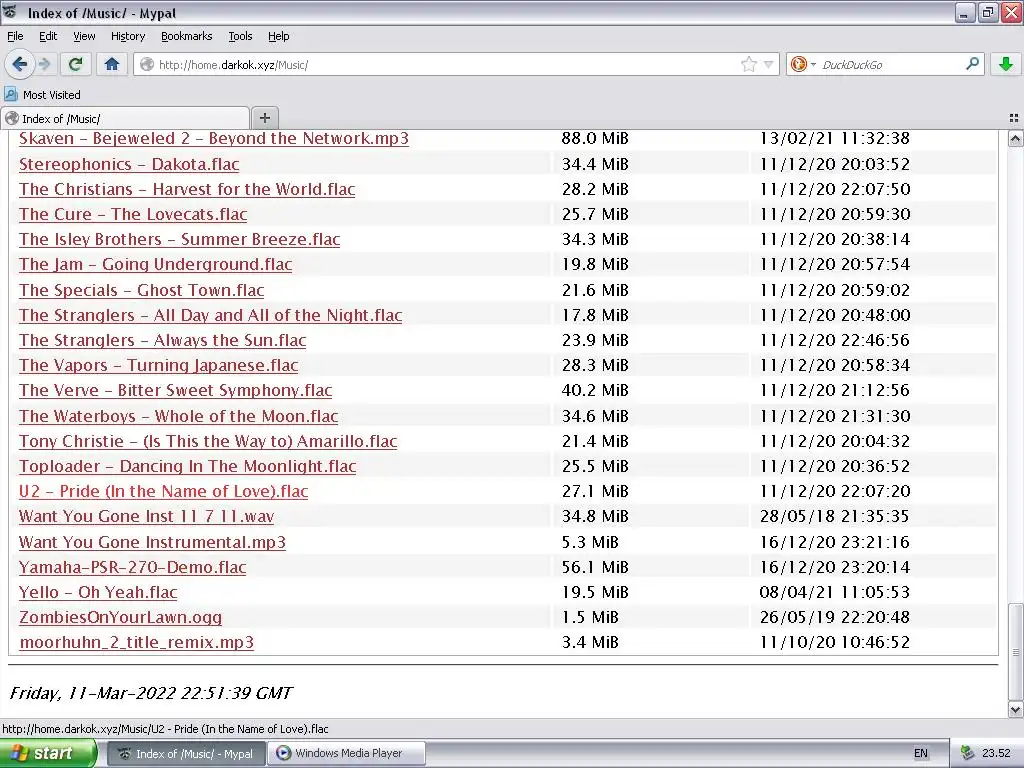Open the DuckDuckGo search engine selector
This screenshot has width=1024, height=768.
803,64
